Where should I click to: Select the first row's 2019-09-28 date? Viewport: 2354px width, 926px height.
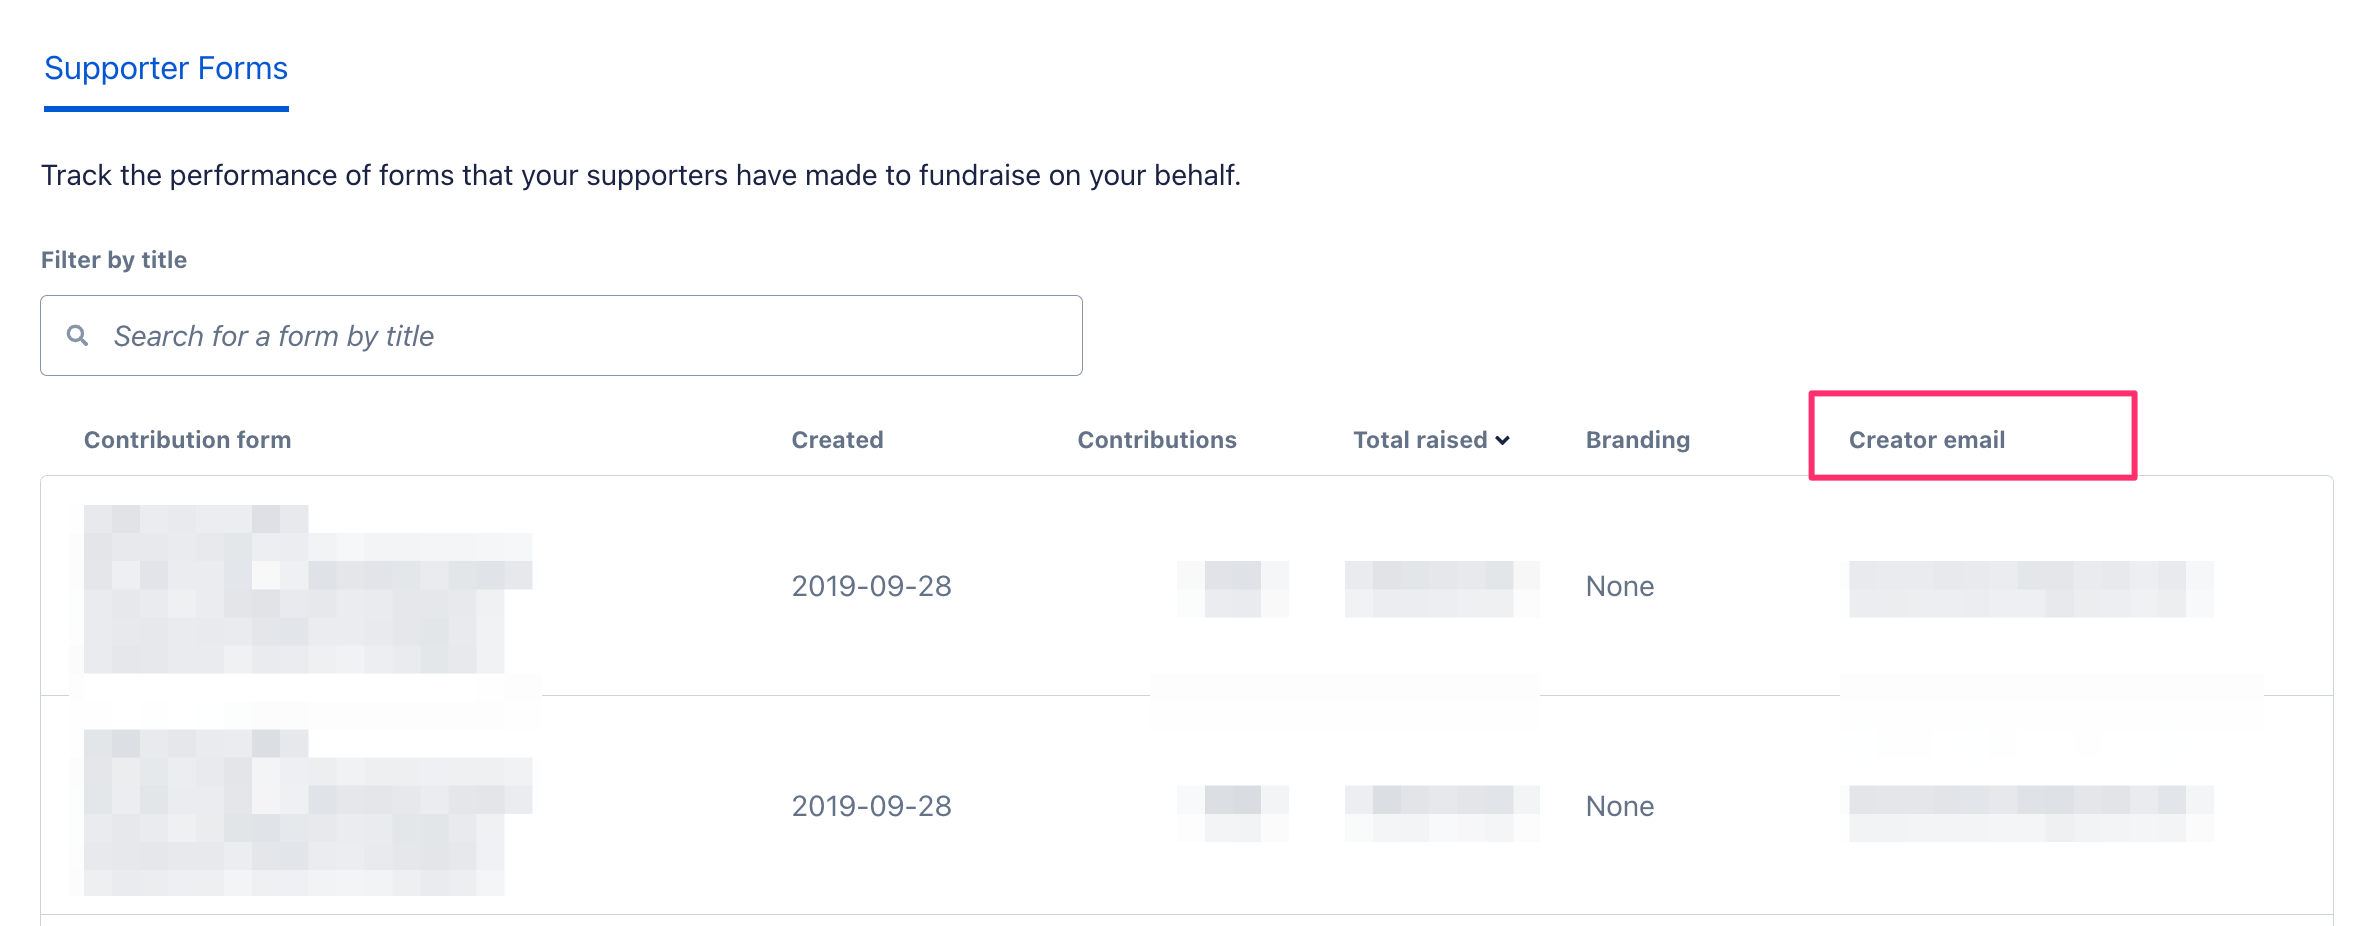(871, 586)
